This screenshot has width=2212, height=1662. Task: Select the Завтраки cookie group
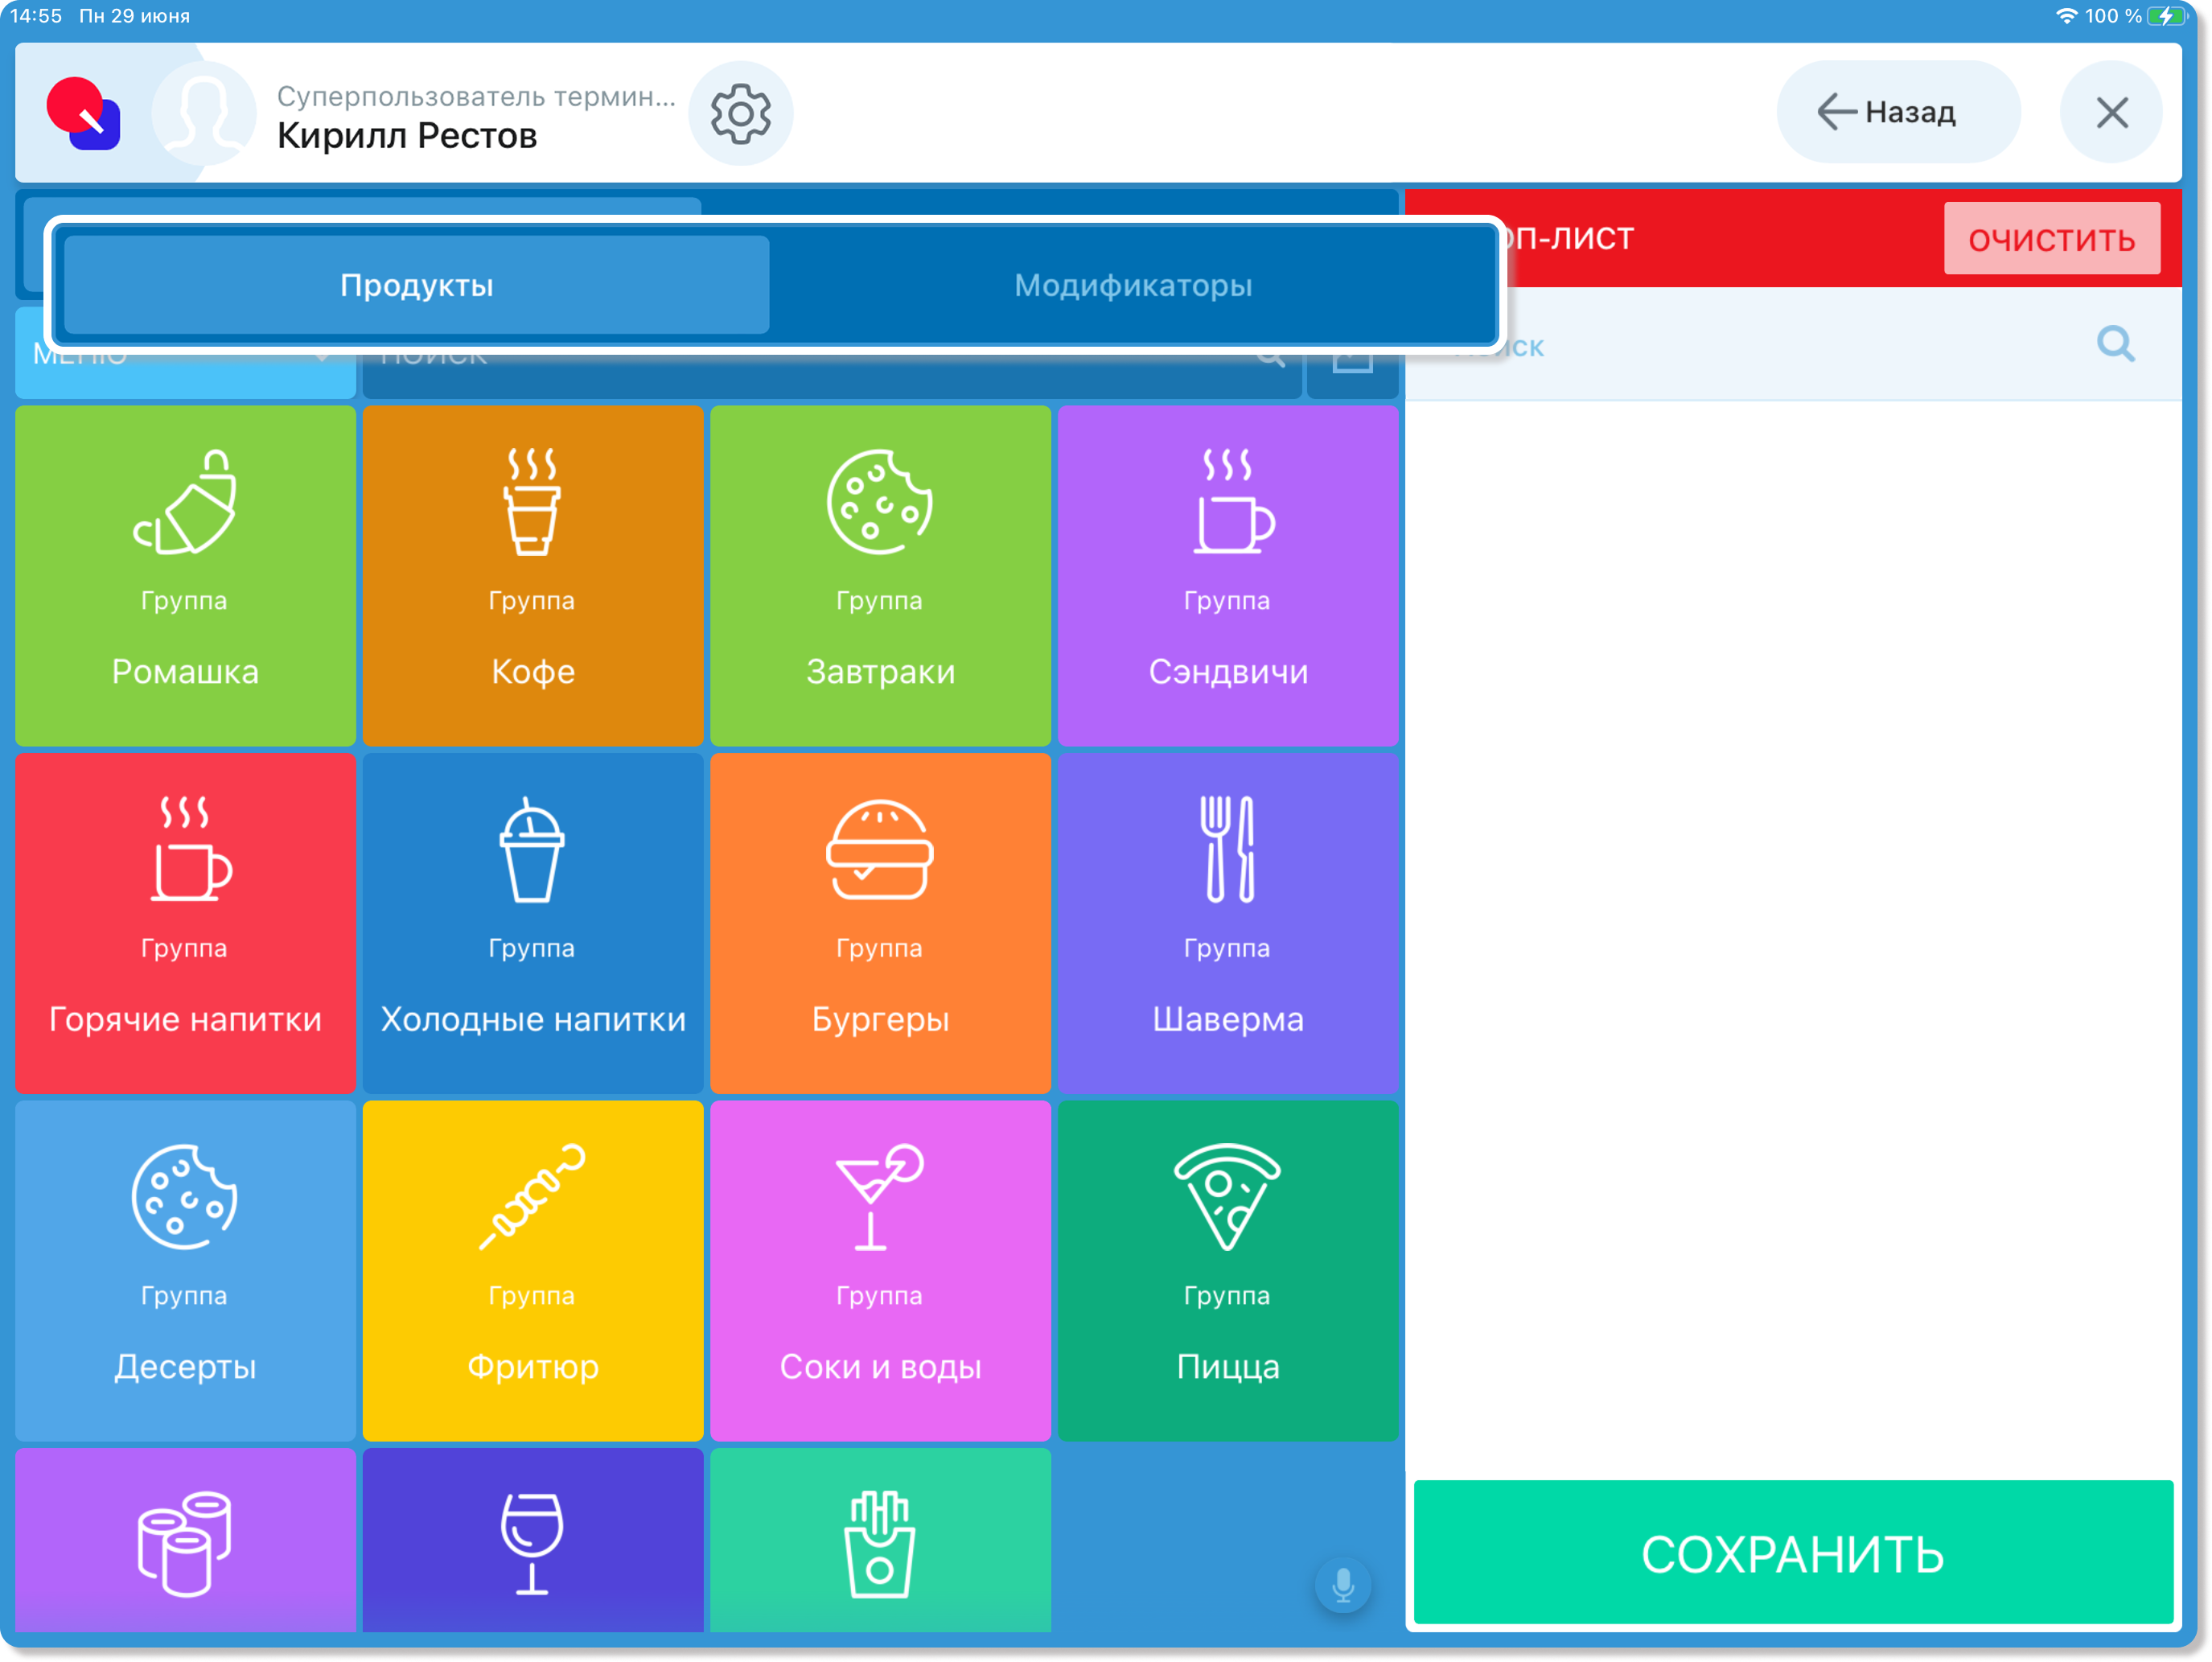tap(880, 575)
